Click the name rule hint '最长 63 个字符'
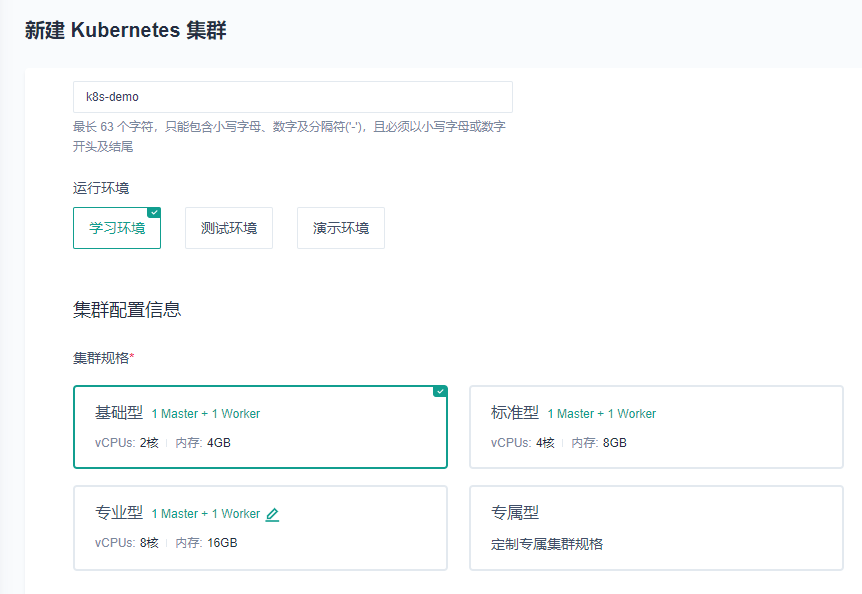The height and width of the screenshot is (594, 862). point(289,136)
